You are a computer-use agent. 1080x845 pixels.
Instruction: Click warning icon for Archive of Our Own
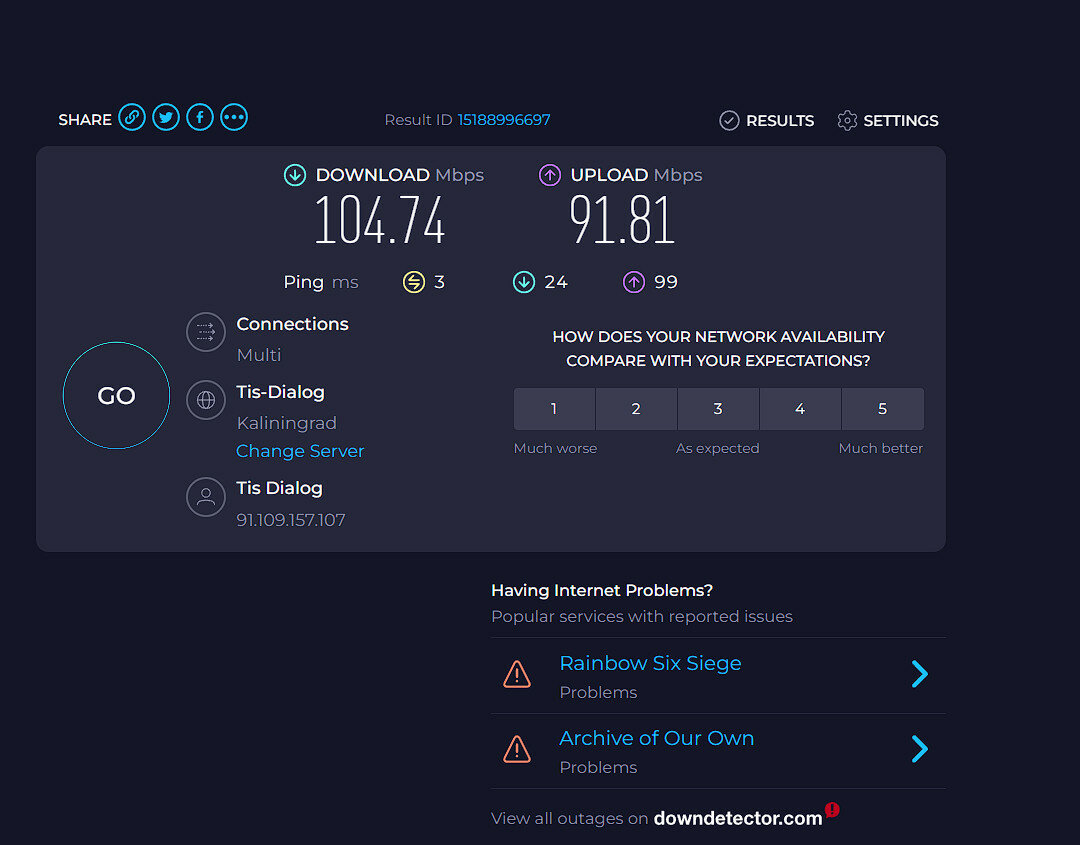(x=517, y=749)
